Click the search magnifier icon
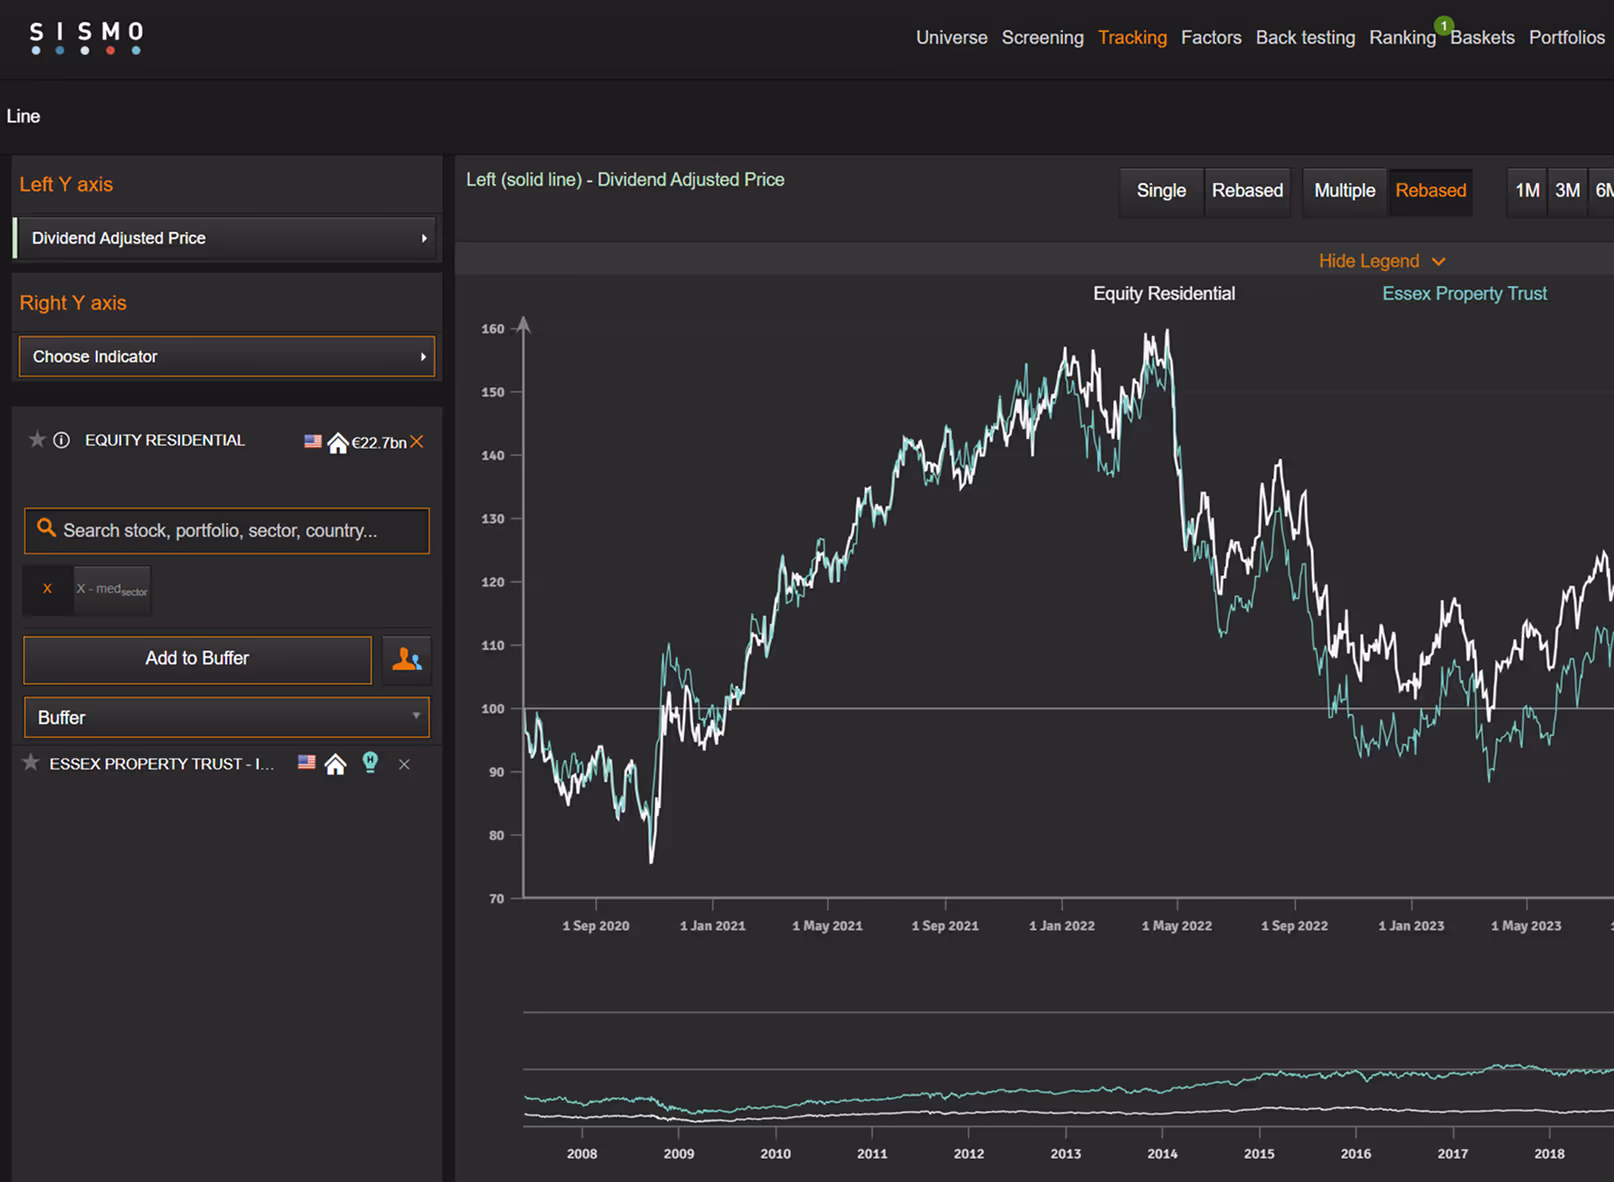Image resolution: width=1614 pixels, height=1182 pixels. coord(46,528)
